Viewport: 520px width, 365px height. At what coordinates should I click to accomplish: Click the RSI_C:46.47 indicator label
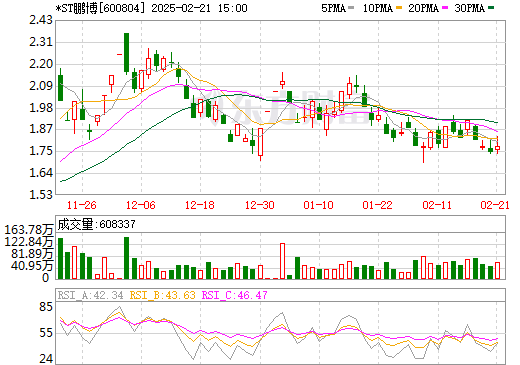(x=235, y=295)
